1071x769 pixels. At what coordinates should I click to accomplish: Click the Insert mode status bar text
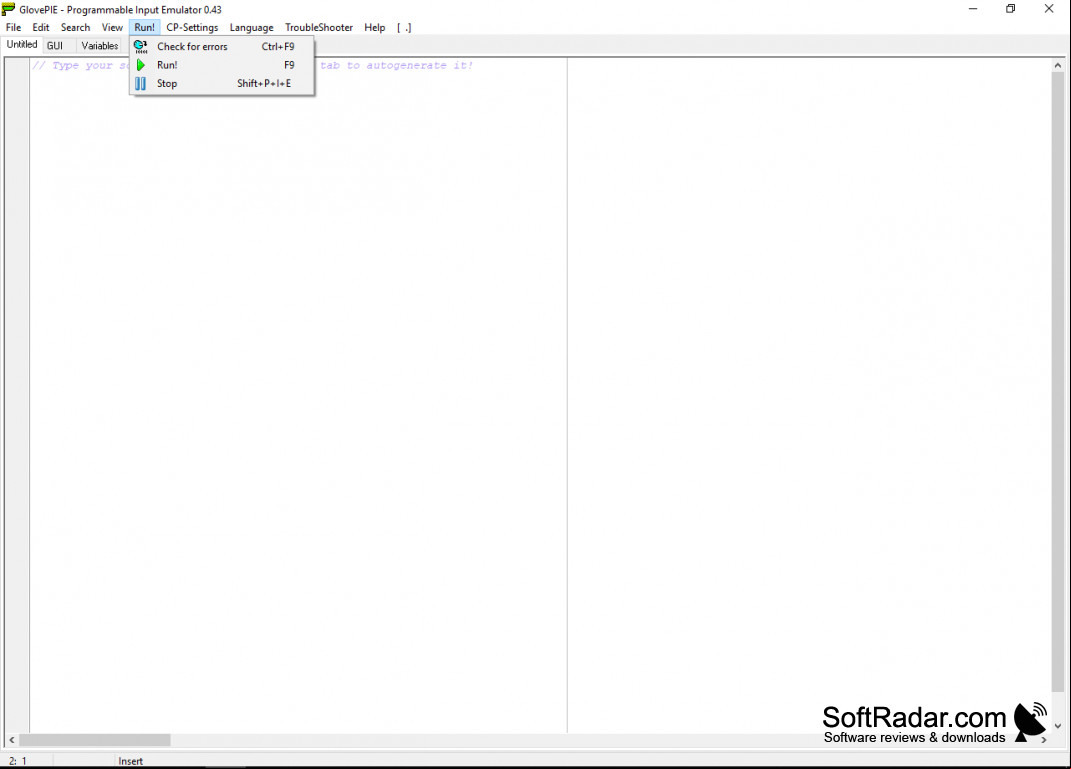pos(130,761)
